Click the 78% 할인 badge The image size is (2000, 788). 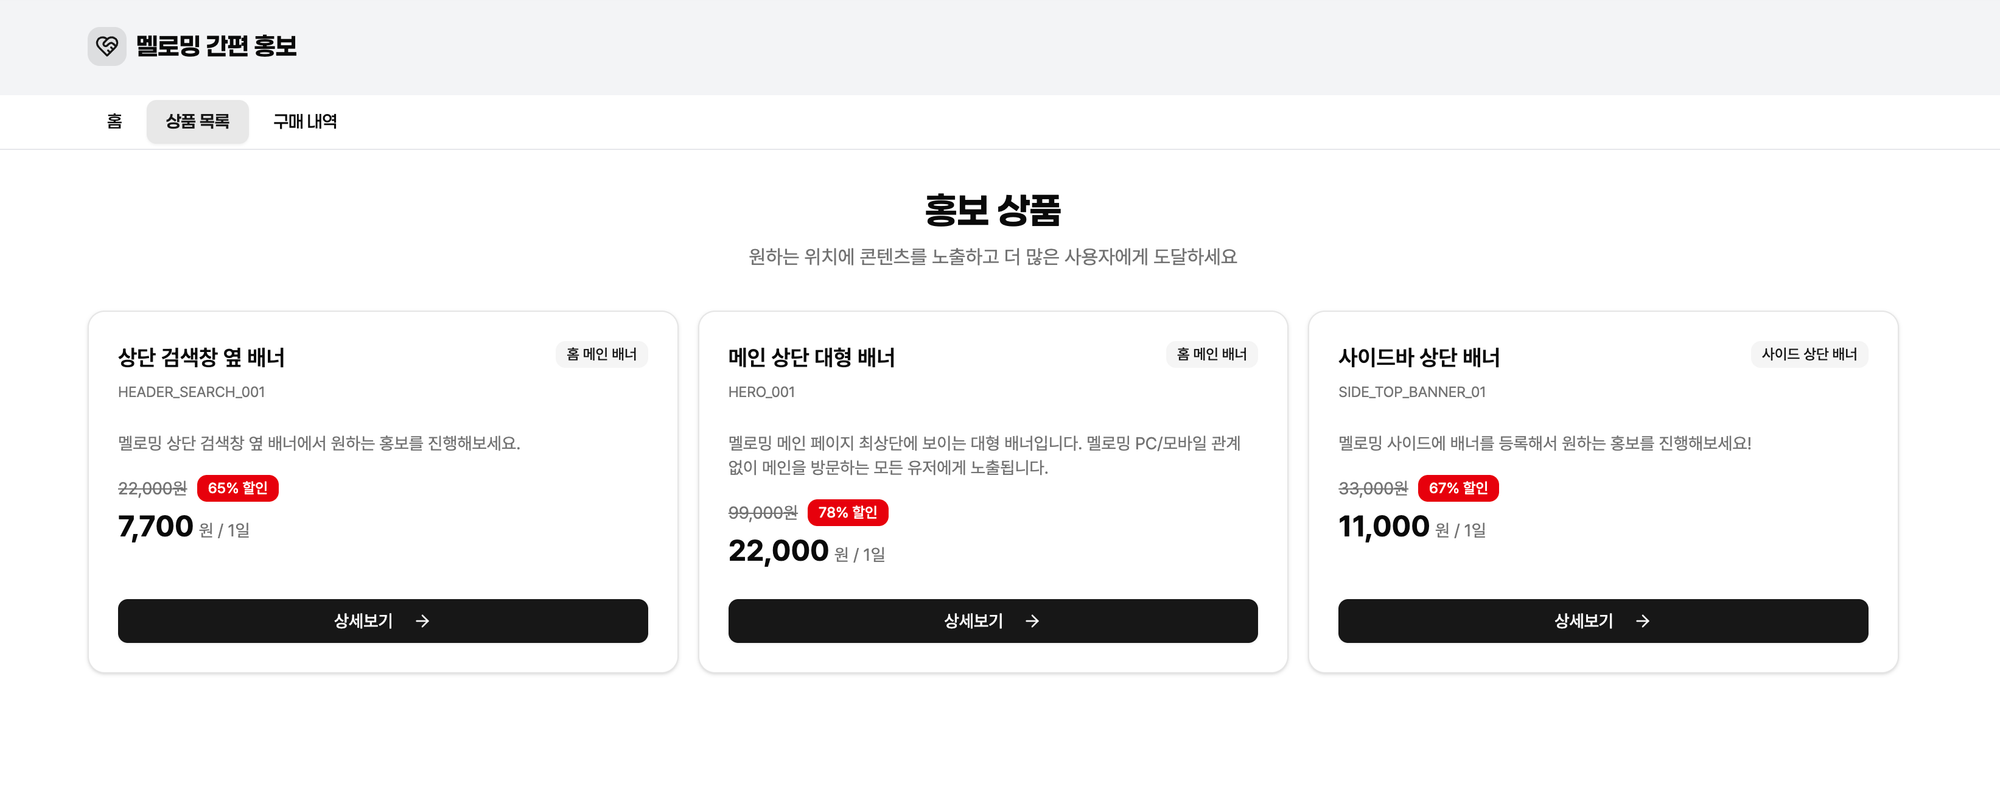point(848,512)
